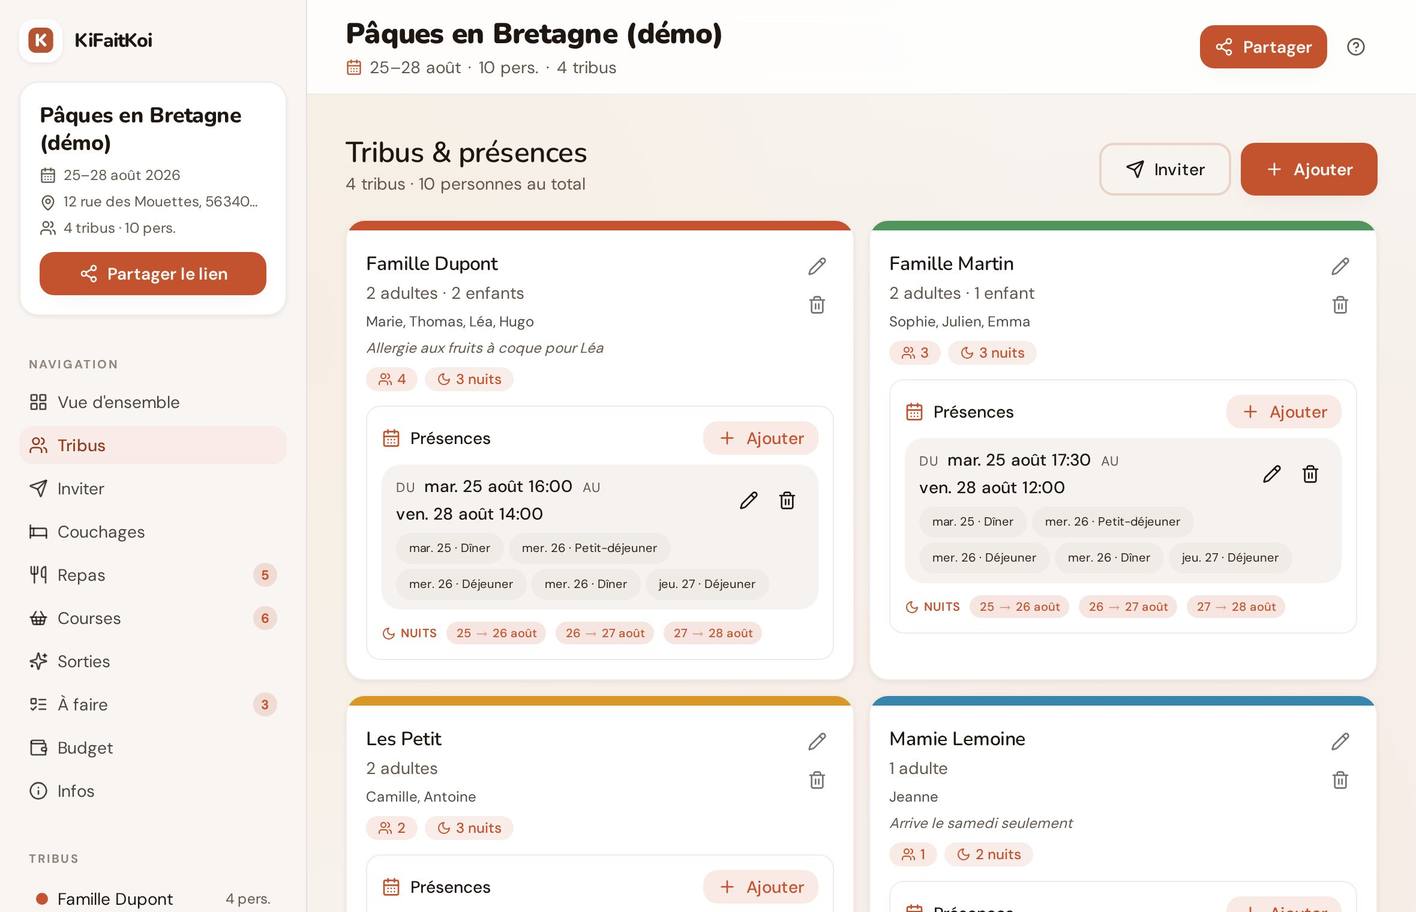The height and width of the screenshot is (912, 1416).
Task: Delete the Famille Martin tribe
Action: (x=1340, y=305)
